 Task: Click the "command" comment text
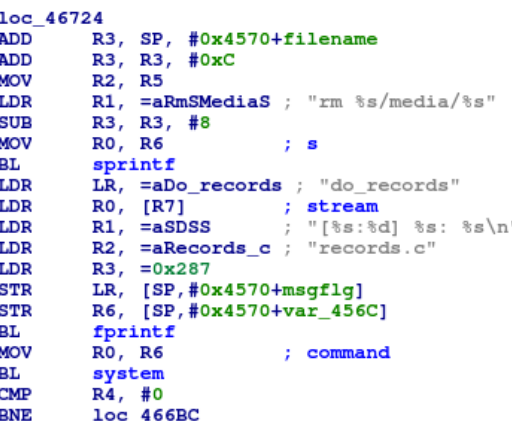[348, 353]
